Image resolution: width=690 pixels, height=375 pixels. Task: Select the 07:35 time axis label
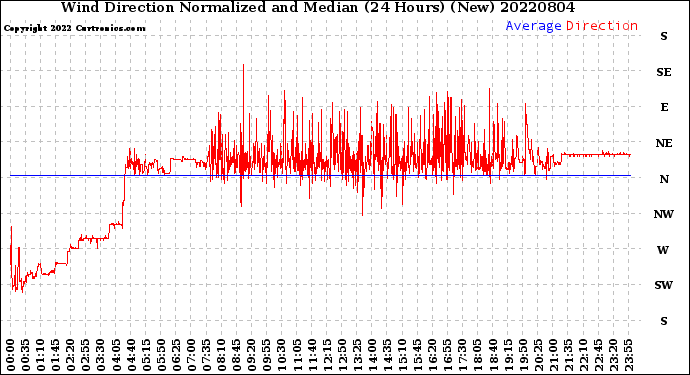(x=206, y=355)
